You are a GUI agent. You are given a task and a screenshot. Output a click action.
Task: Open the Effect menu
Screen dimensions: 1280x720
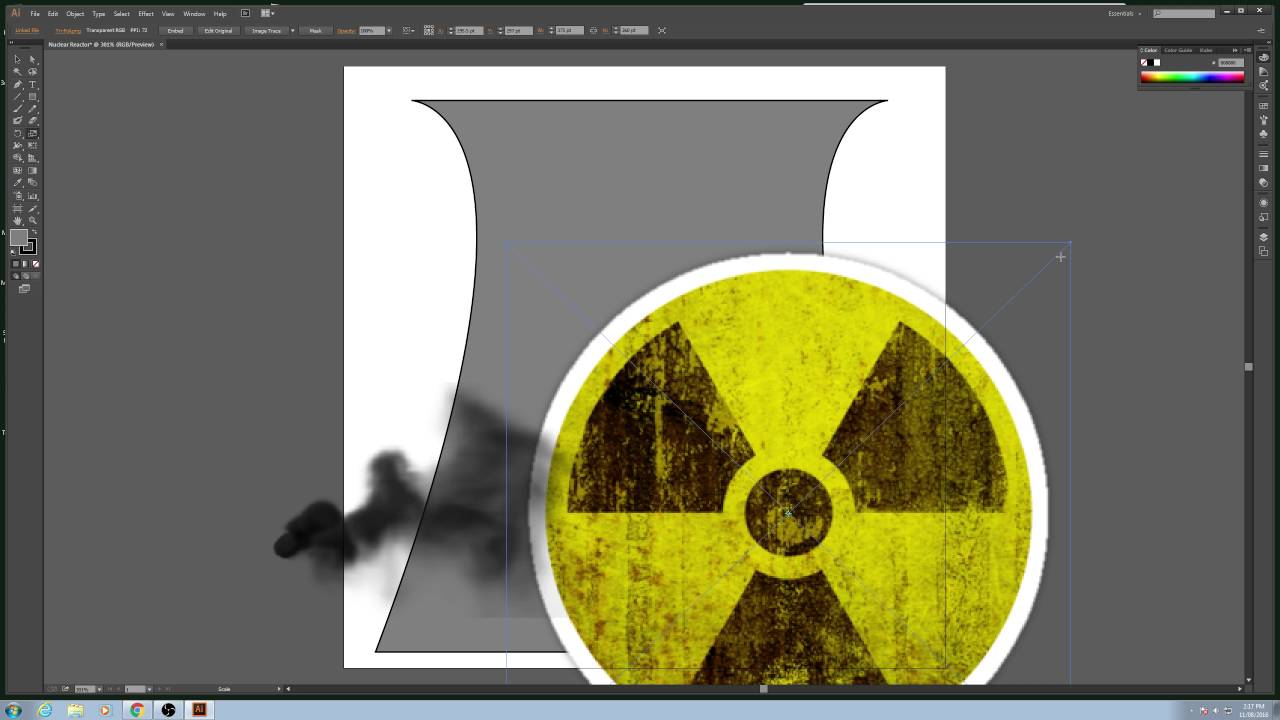[146, 14]
